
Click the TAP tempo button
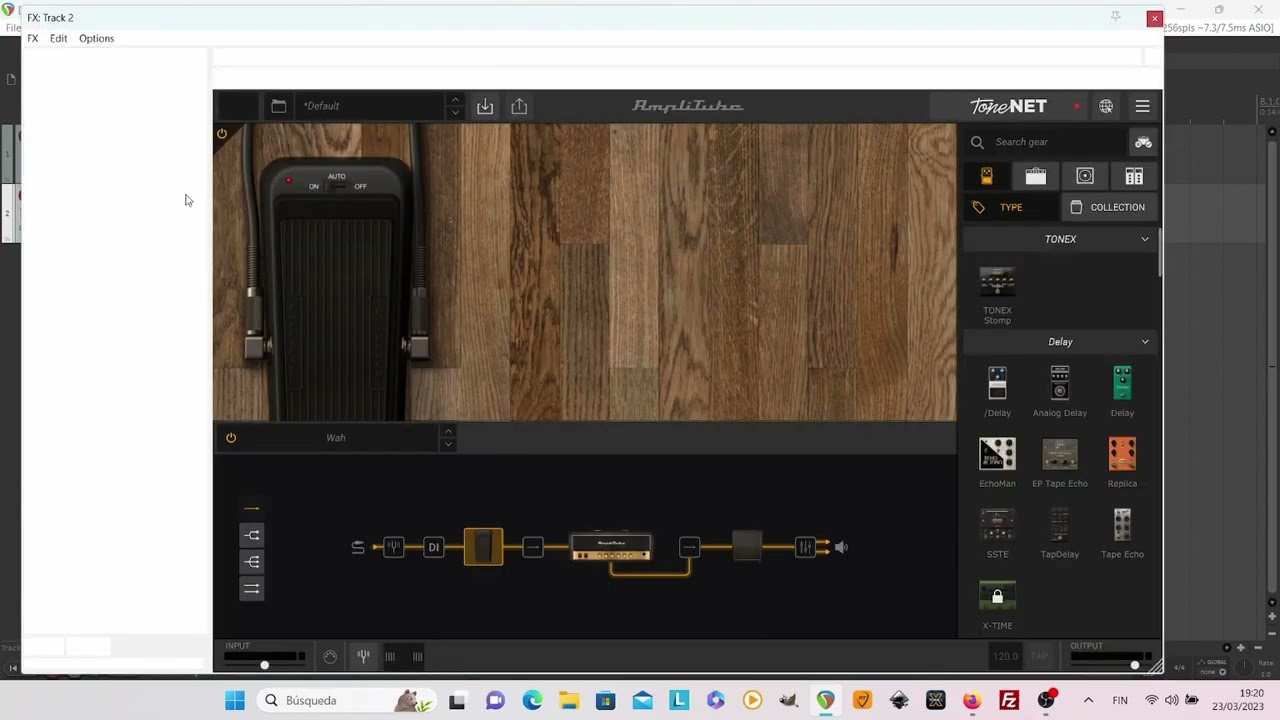click(x=1039, y=657)
